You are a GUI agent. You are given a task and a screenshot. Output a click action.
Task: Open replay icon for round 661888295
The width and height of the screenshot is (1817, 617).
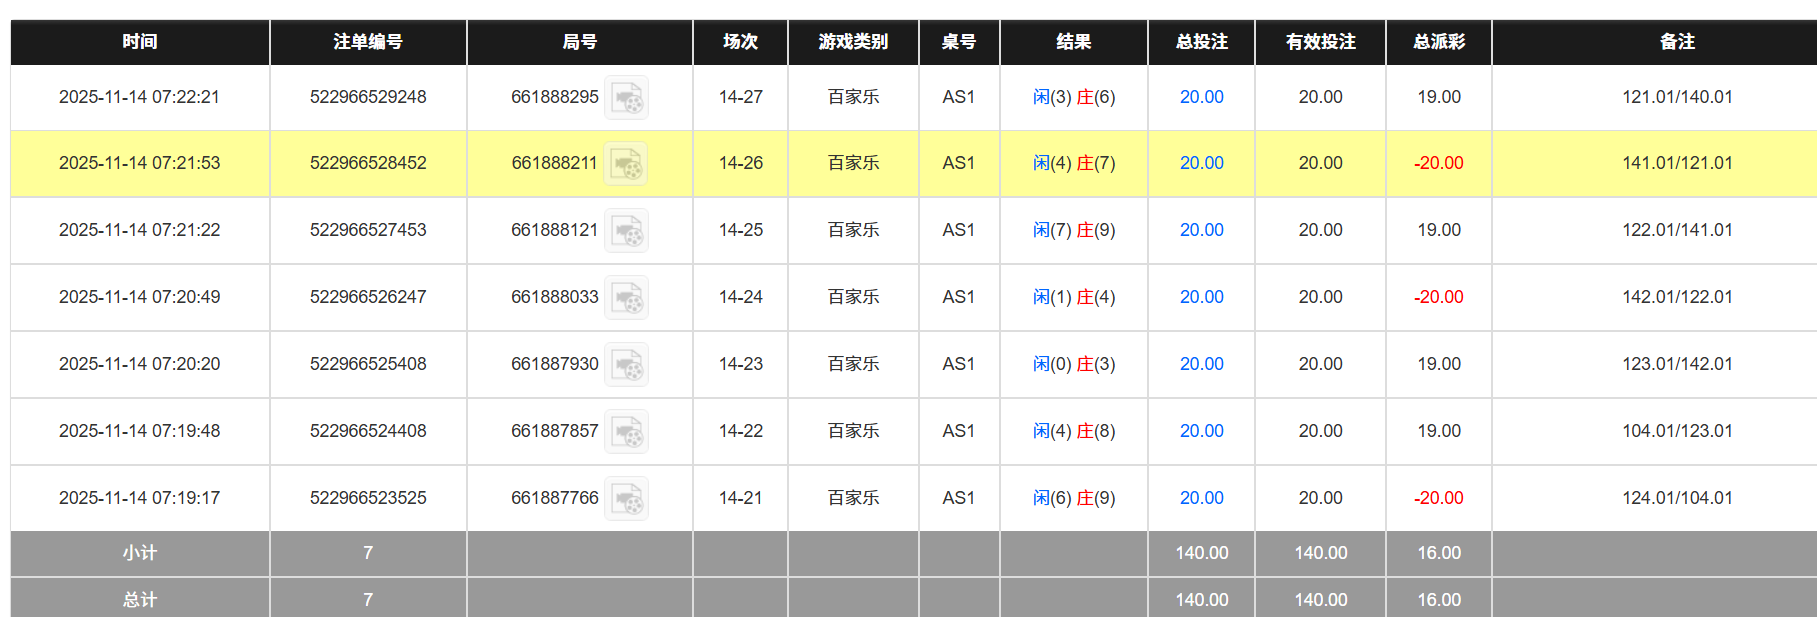click(x=627, y=98)
